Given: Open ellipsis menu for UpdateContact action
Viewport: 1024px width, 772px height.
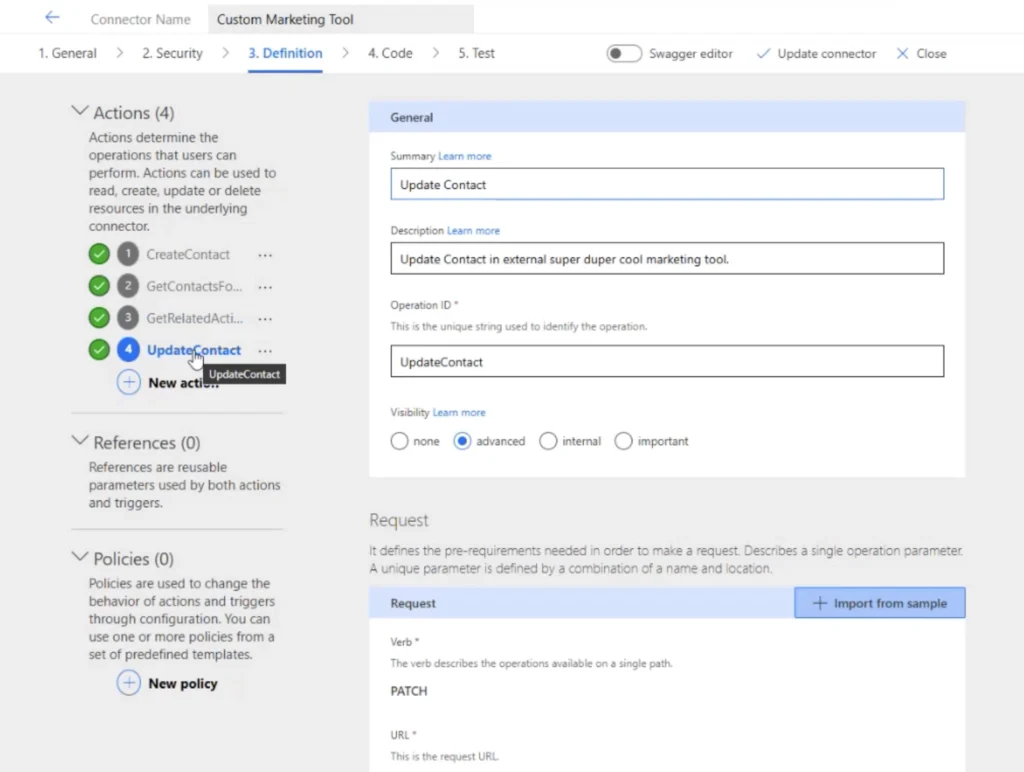Looking at the screenshot, I should click(x=265, y=351).
